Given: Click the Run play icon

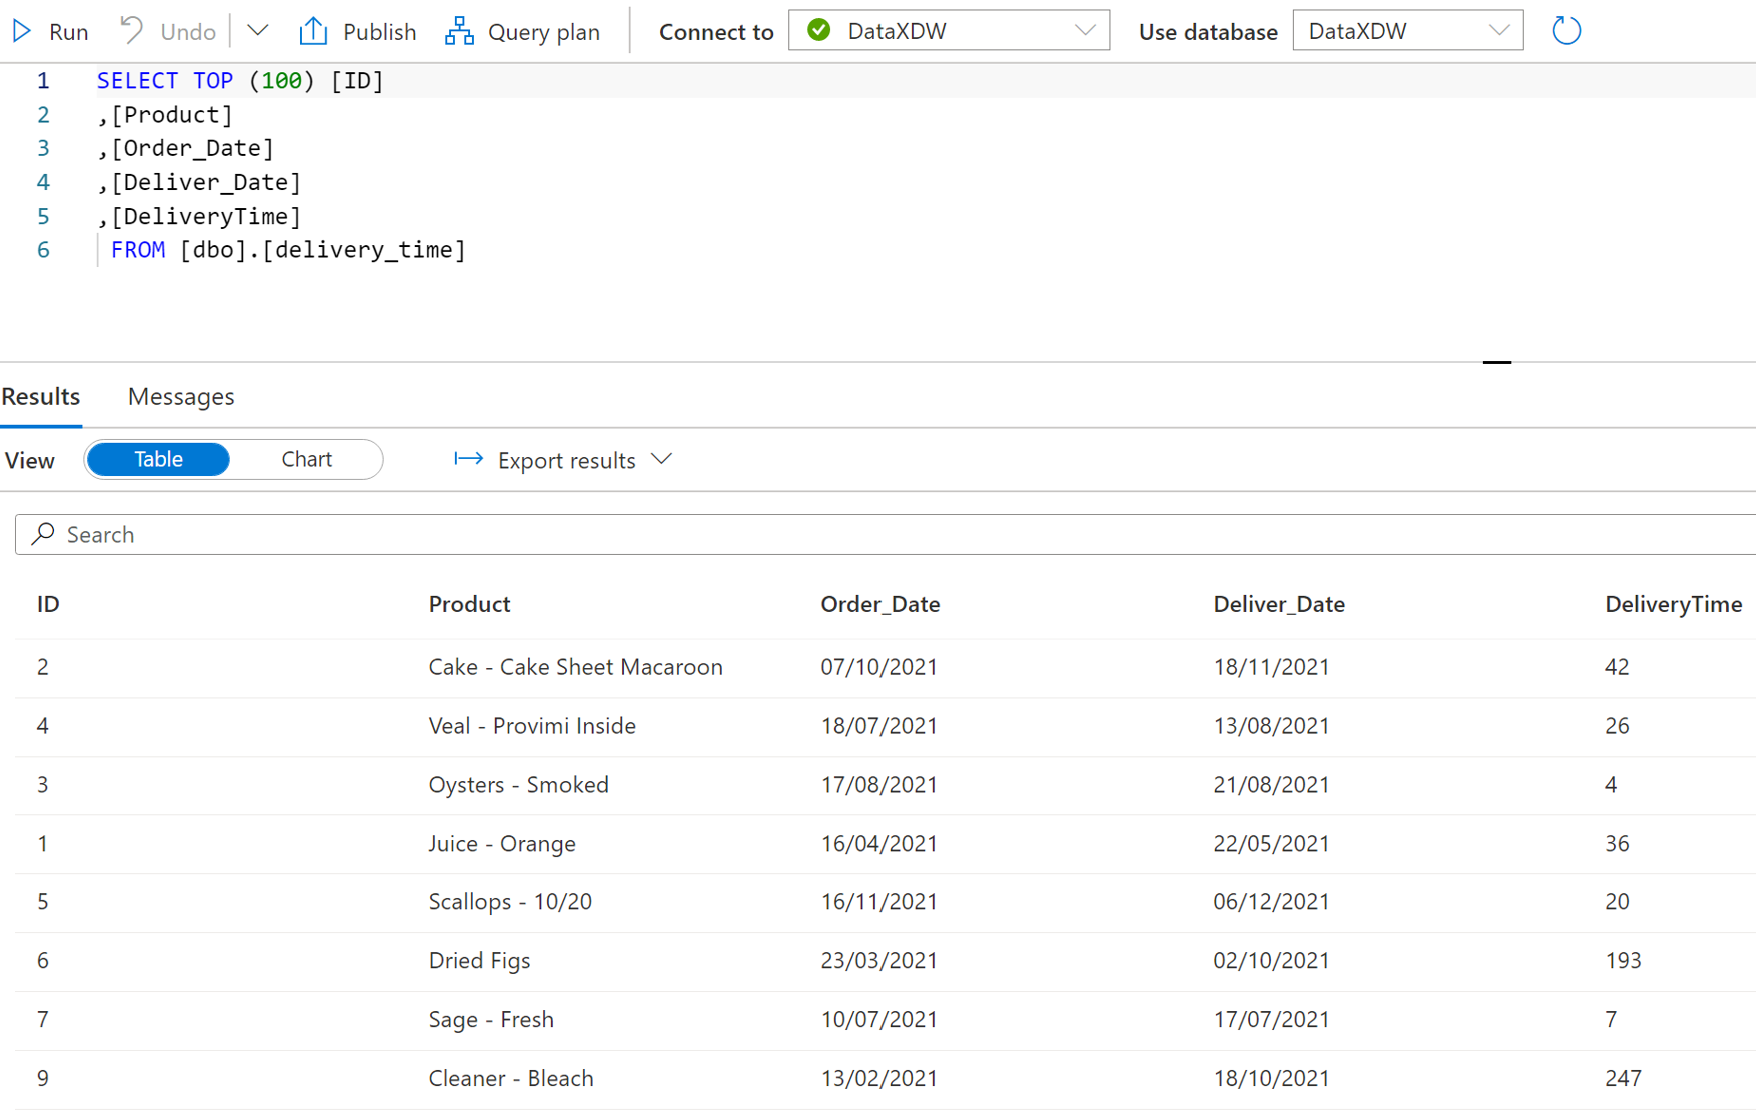Looking at the screenshot, I should pyautogui.click(x=22, y=31).
